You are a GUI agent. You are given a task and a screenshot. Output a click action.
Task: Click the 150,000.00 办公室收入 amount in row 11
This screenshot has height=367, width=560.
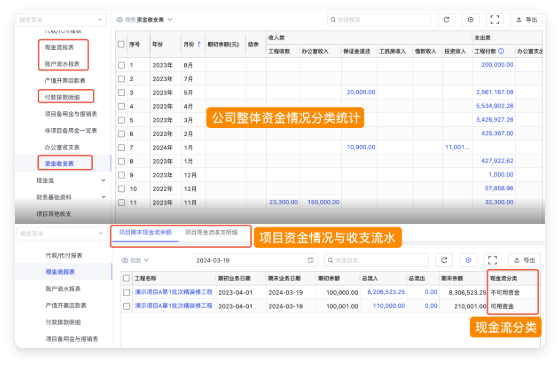pos(324,202)
